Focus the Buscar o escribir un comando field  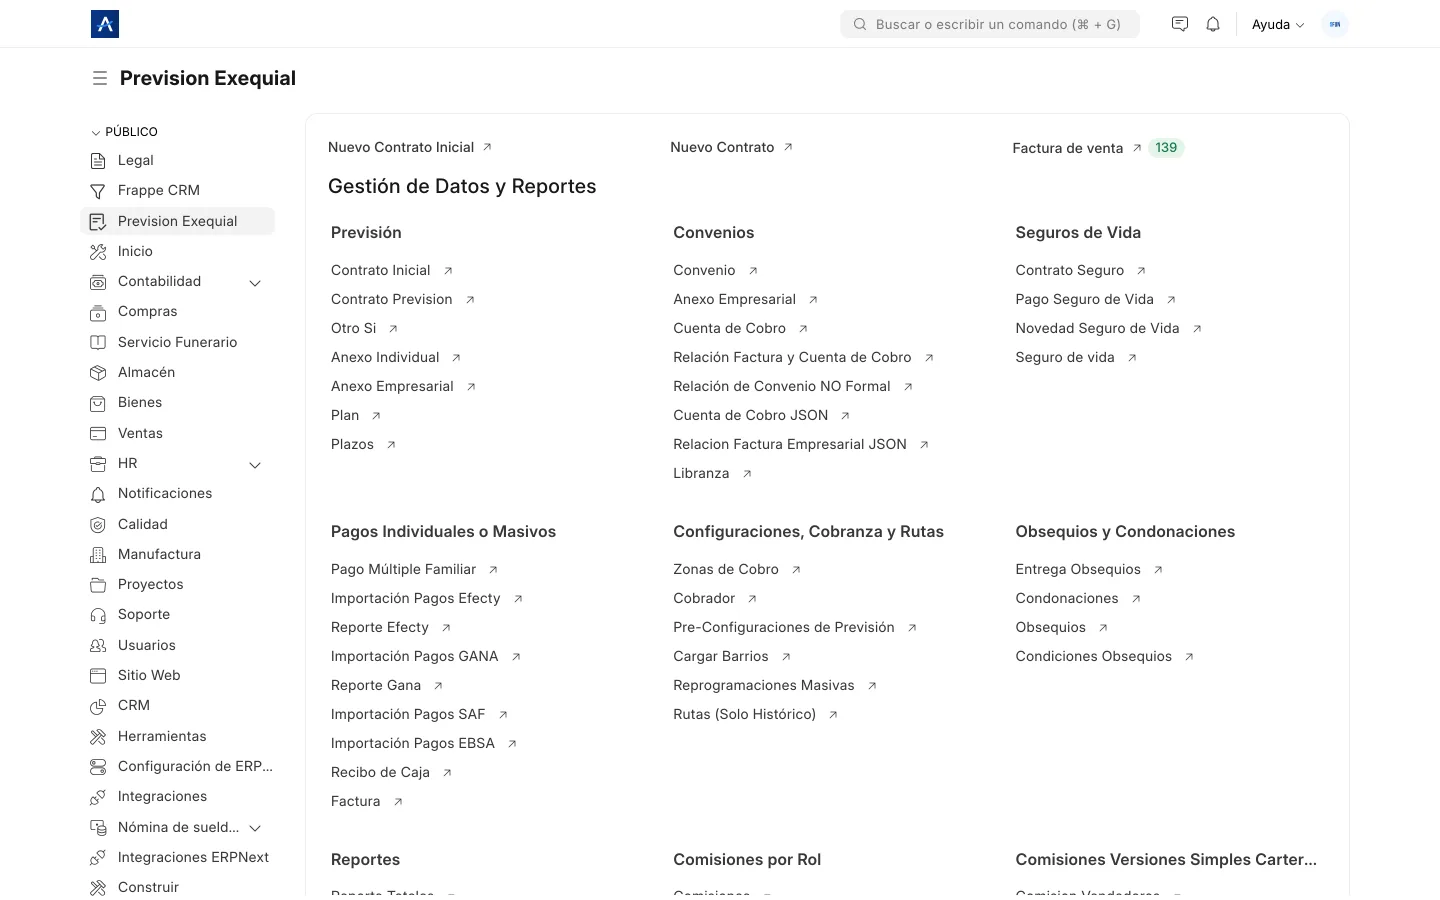(x=990, y=24)
